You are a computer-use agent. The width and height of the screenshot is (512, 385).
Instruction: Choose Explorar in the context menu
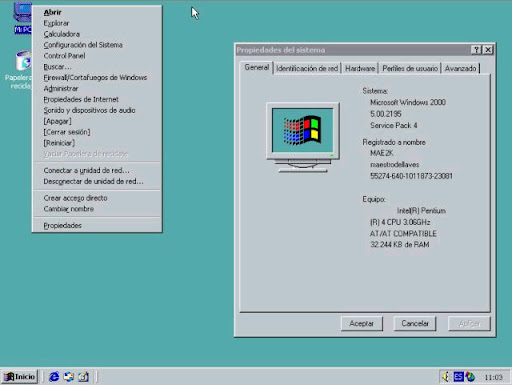coord(97,23)
